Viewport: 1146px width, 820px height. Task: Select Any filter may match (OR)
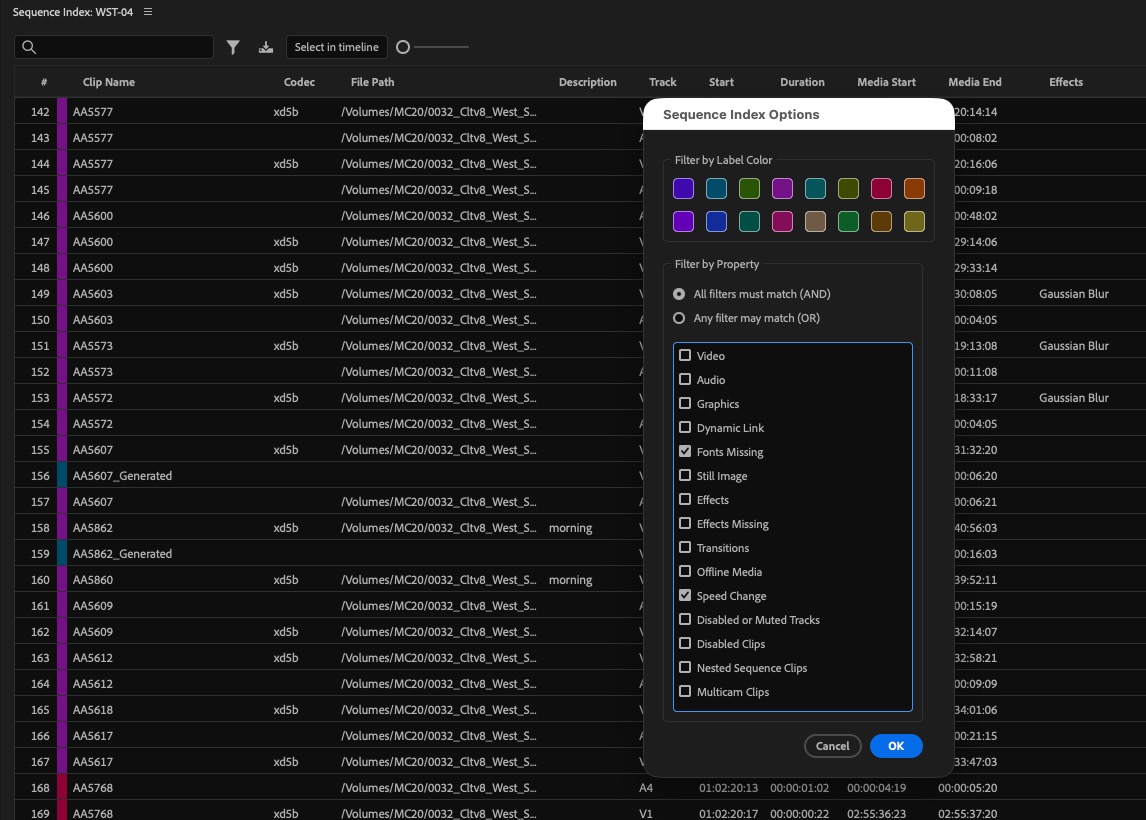click(679, 318)
